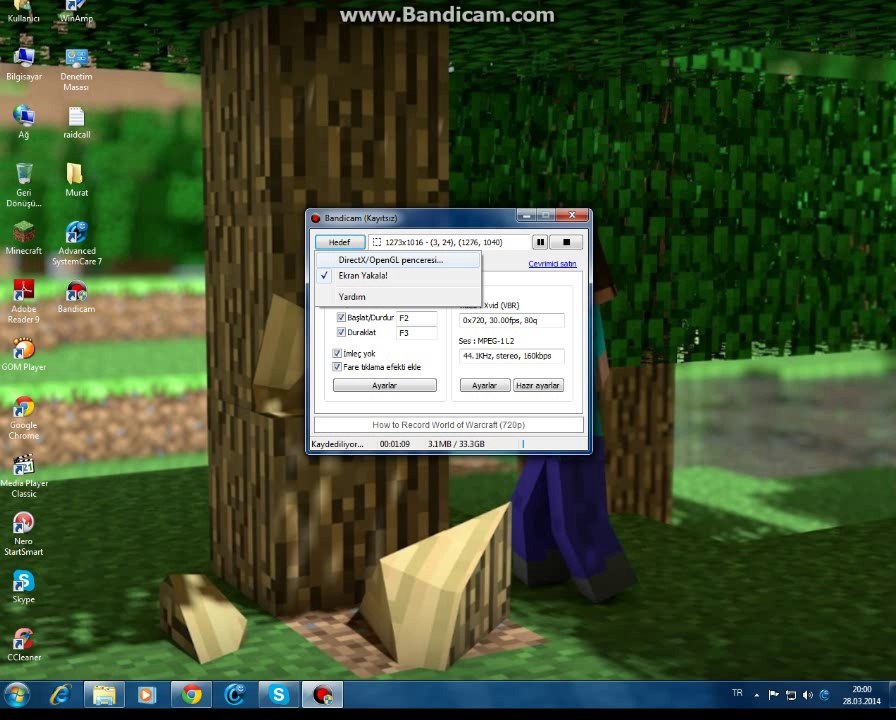The width and height of the screenshot is (896, 720).
Task: Pause the Bandicam recording
Action: tap(540, 242)
